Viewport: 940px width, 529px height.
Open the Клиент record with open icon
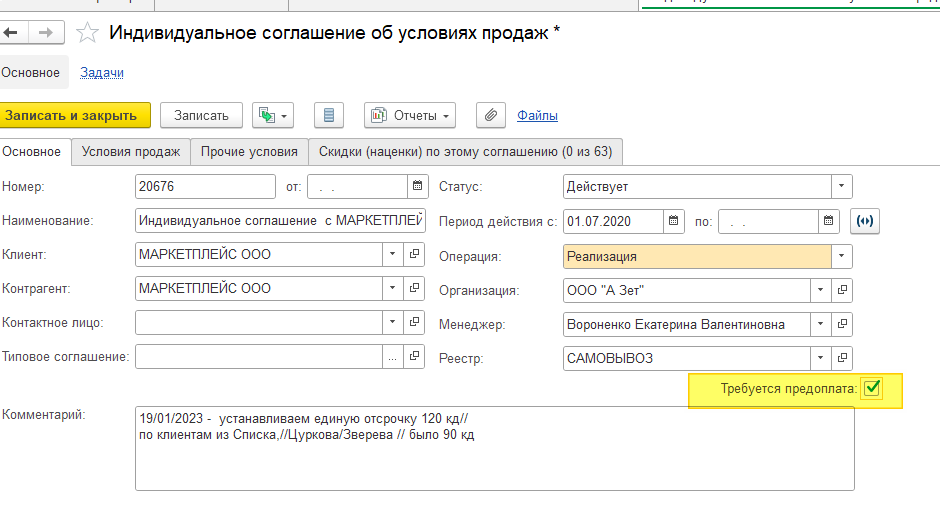[415, 255]
